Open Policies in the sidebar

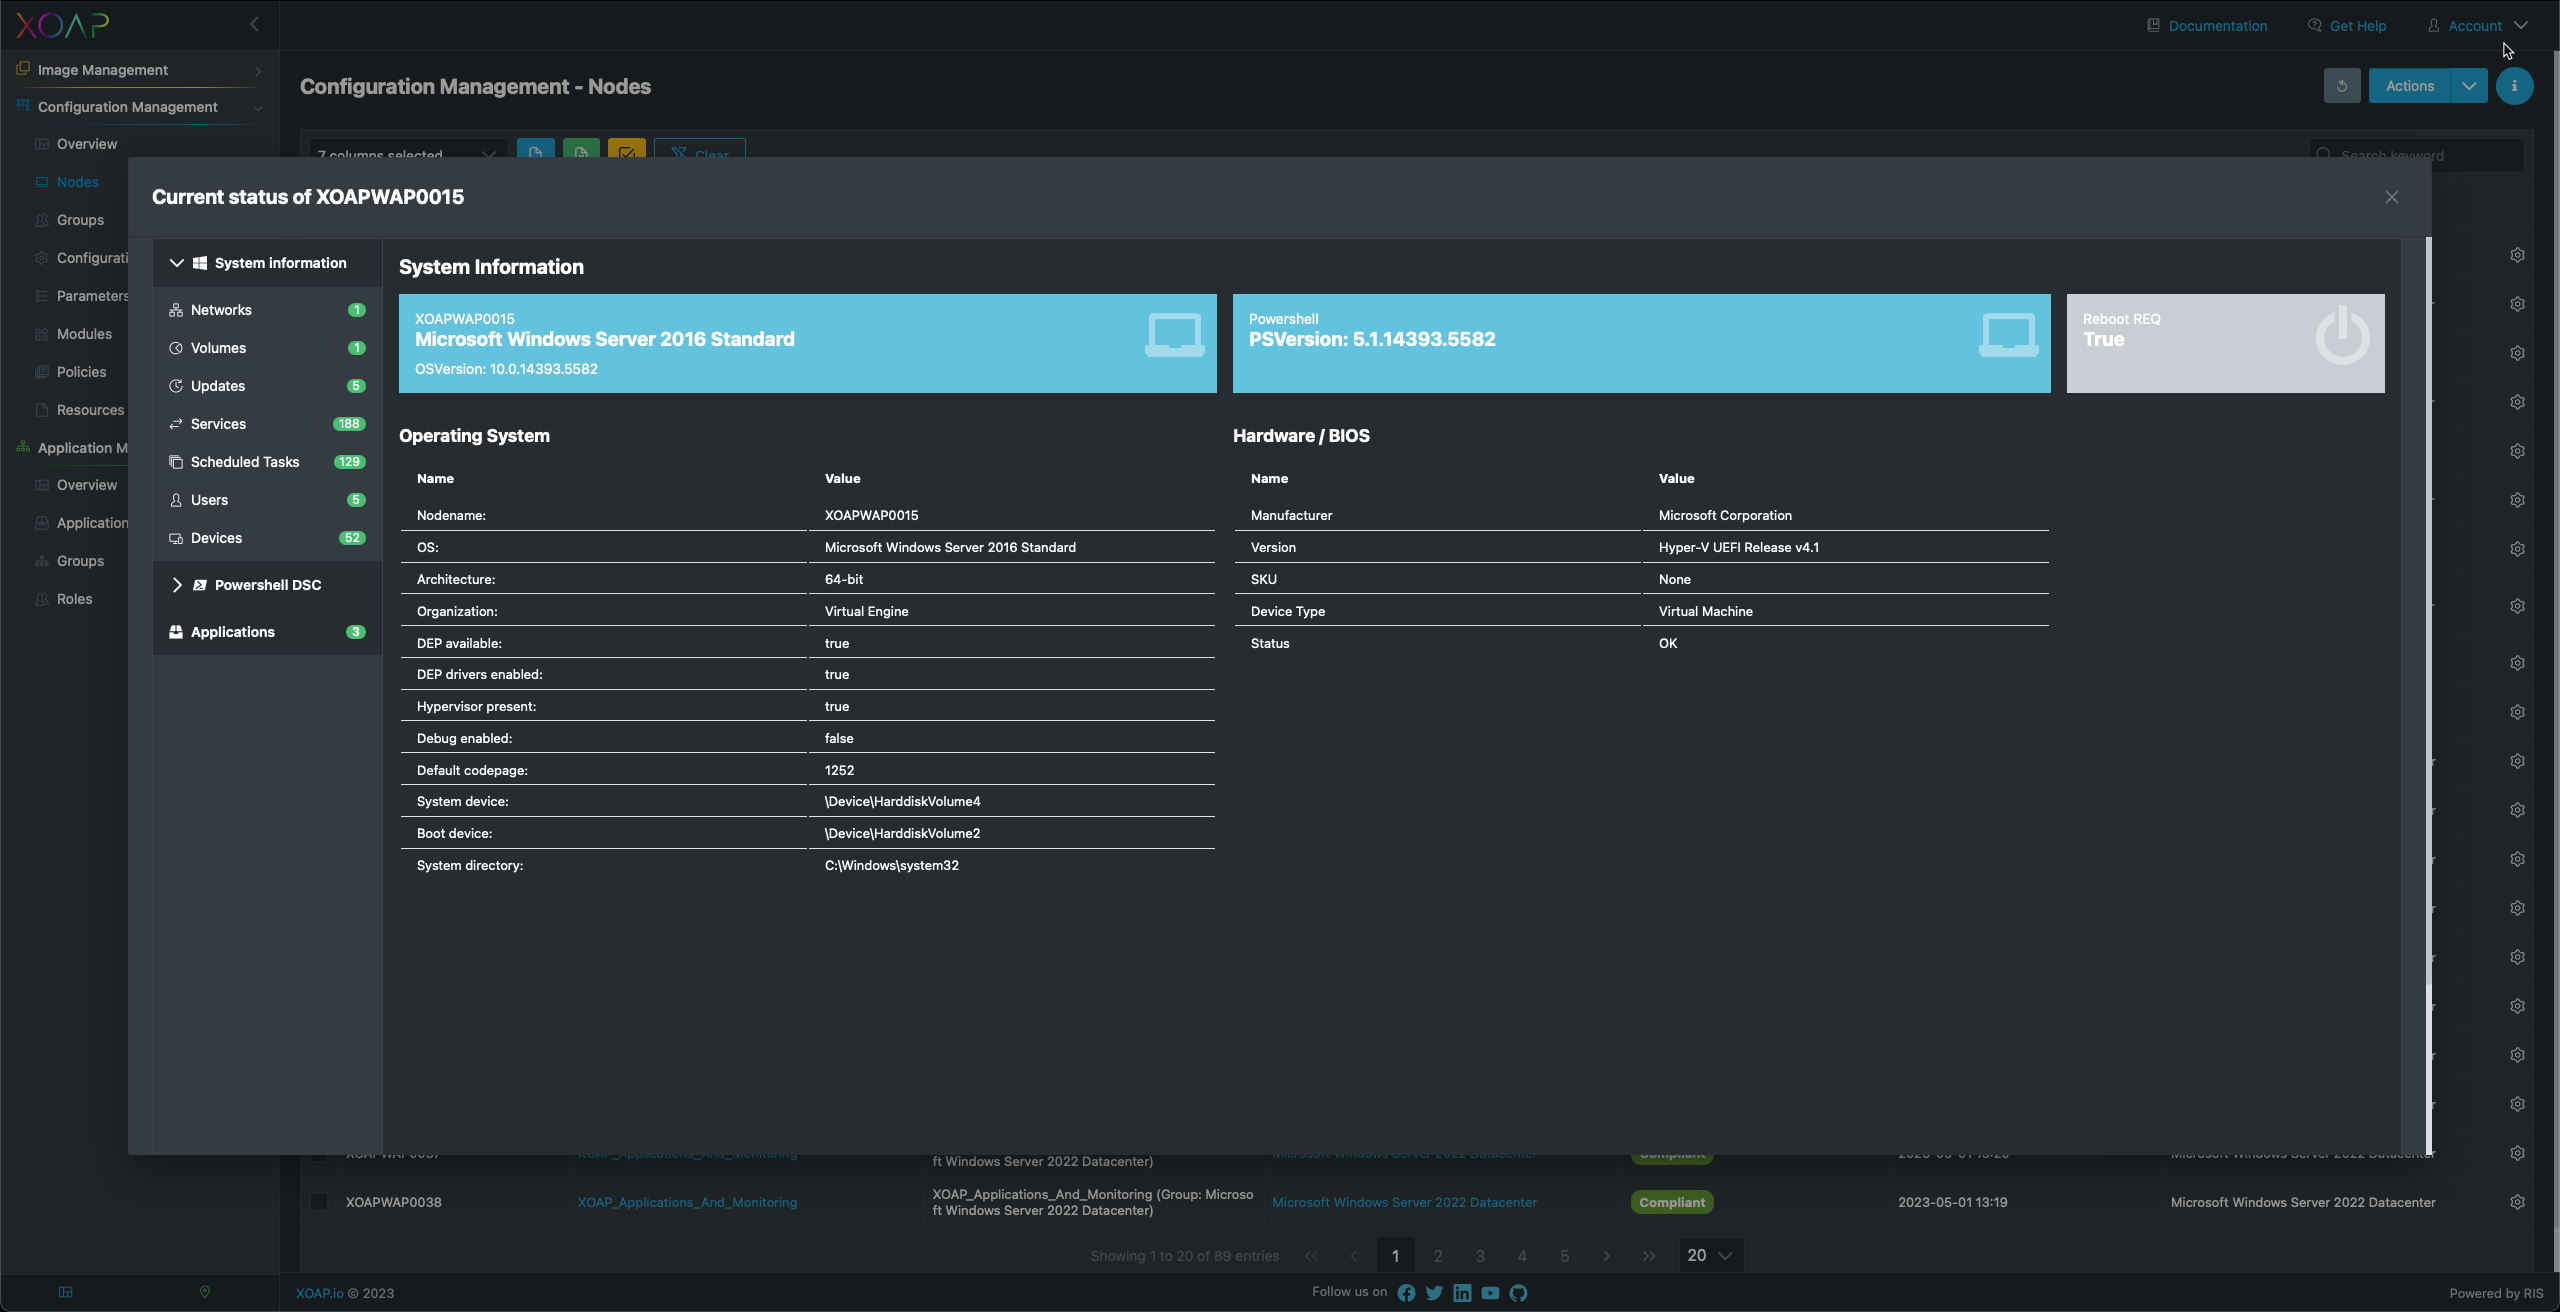[81, 372]
